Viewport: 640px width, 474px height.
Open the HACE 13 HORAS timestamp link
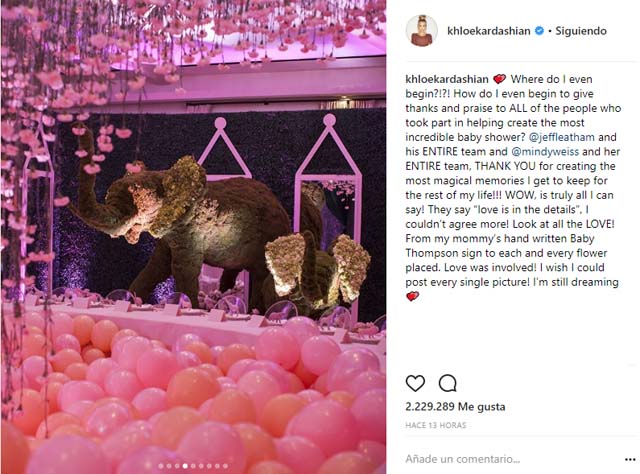tap(438, 425)
